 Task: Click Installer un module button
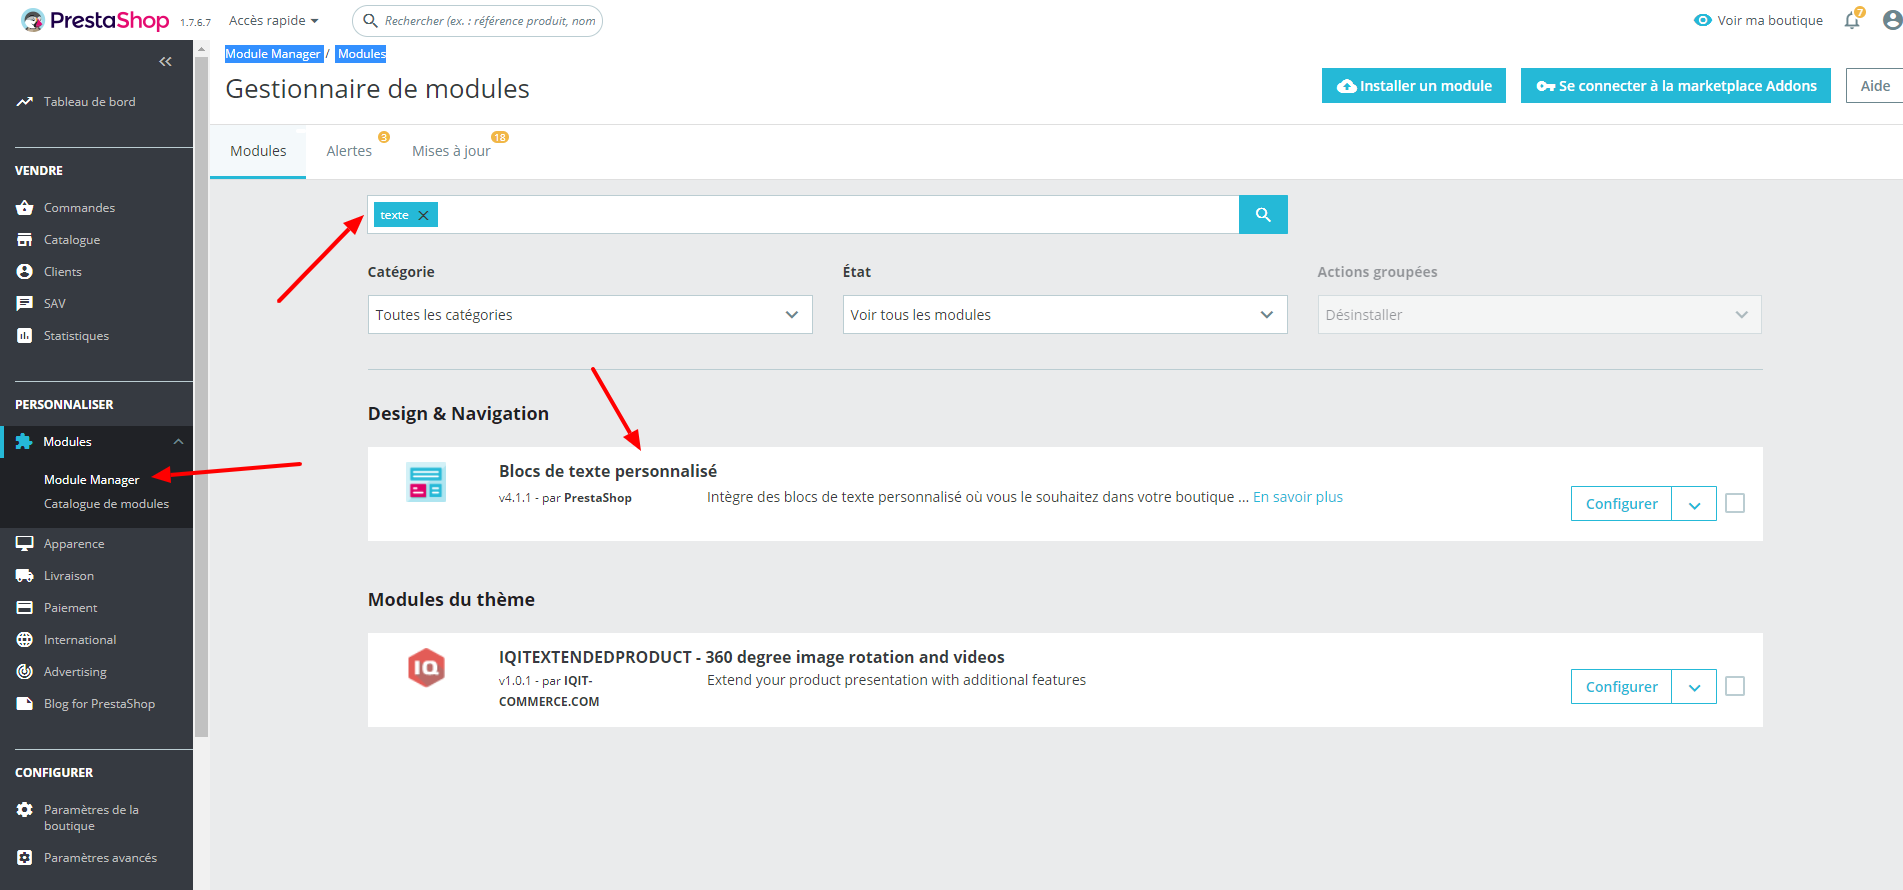coord(1414,86)
